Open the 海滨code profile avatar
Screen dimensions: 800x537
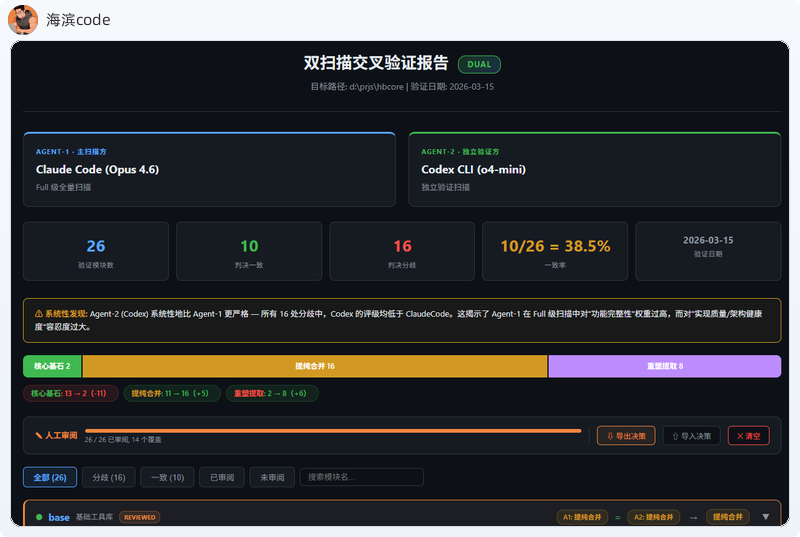(x=23, y=19)
